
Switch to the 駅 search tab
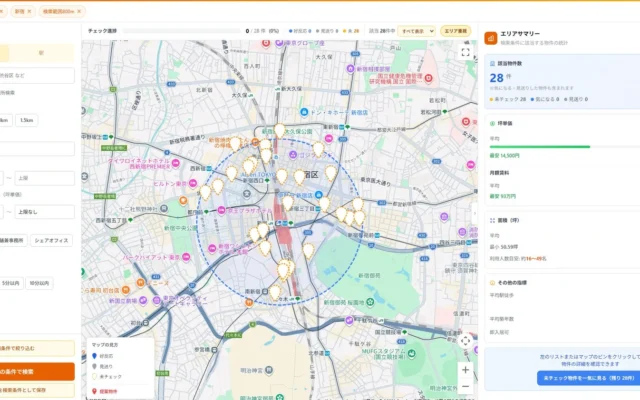point(42,53)
